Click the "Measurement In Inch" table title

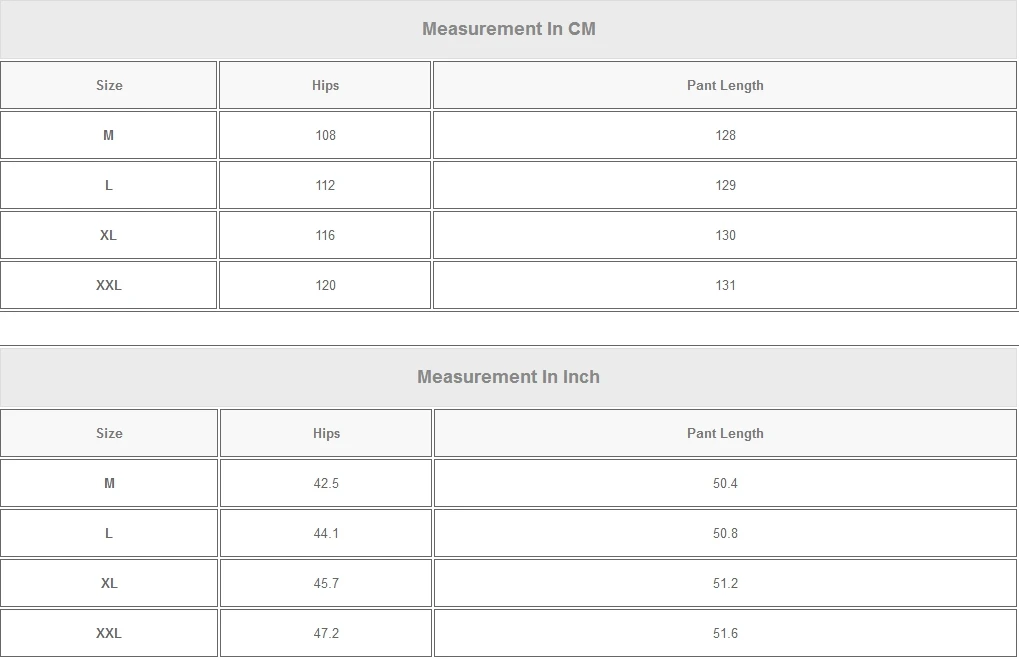point(508,377)
